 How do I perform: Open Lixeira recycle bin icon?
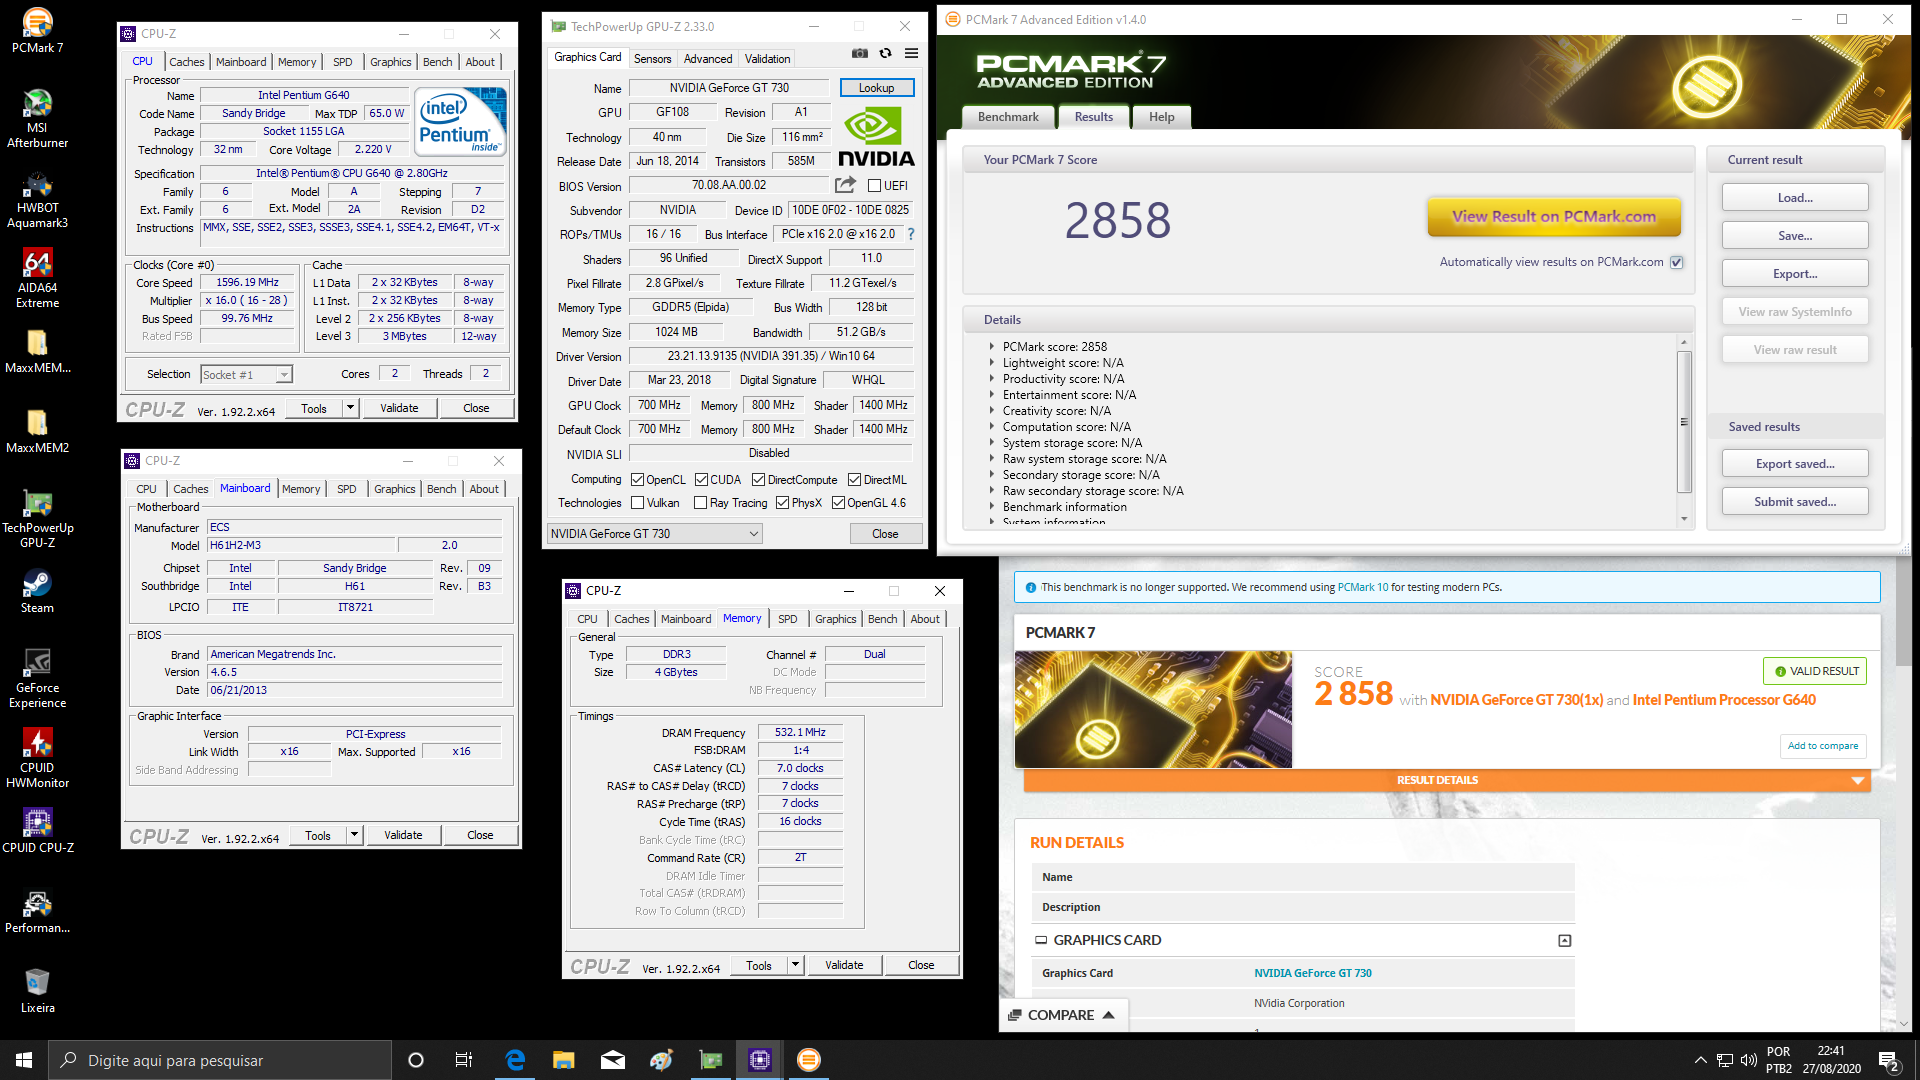(37, 990)
